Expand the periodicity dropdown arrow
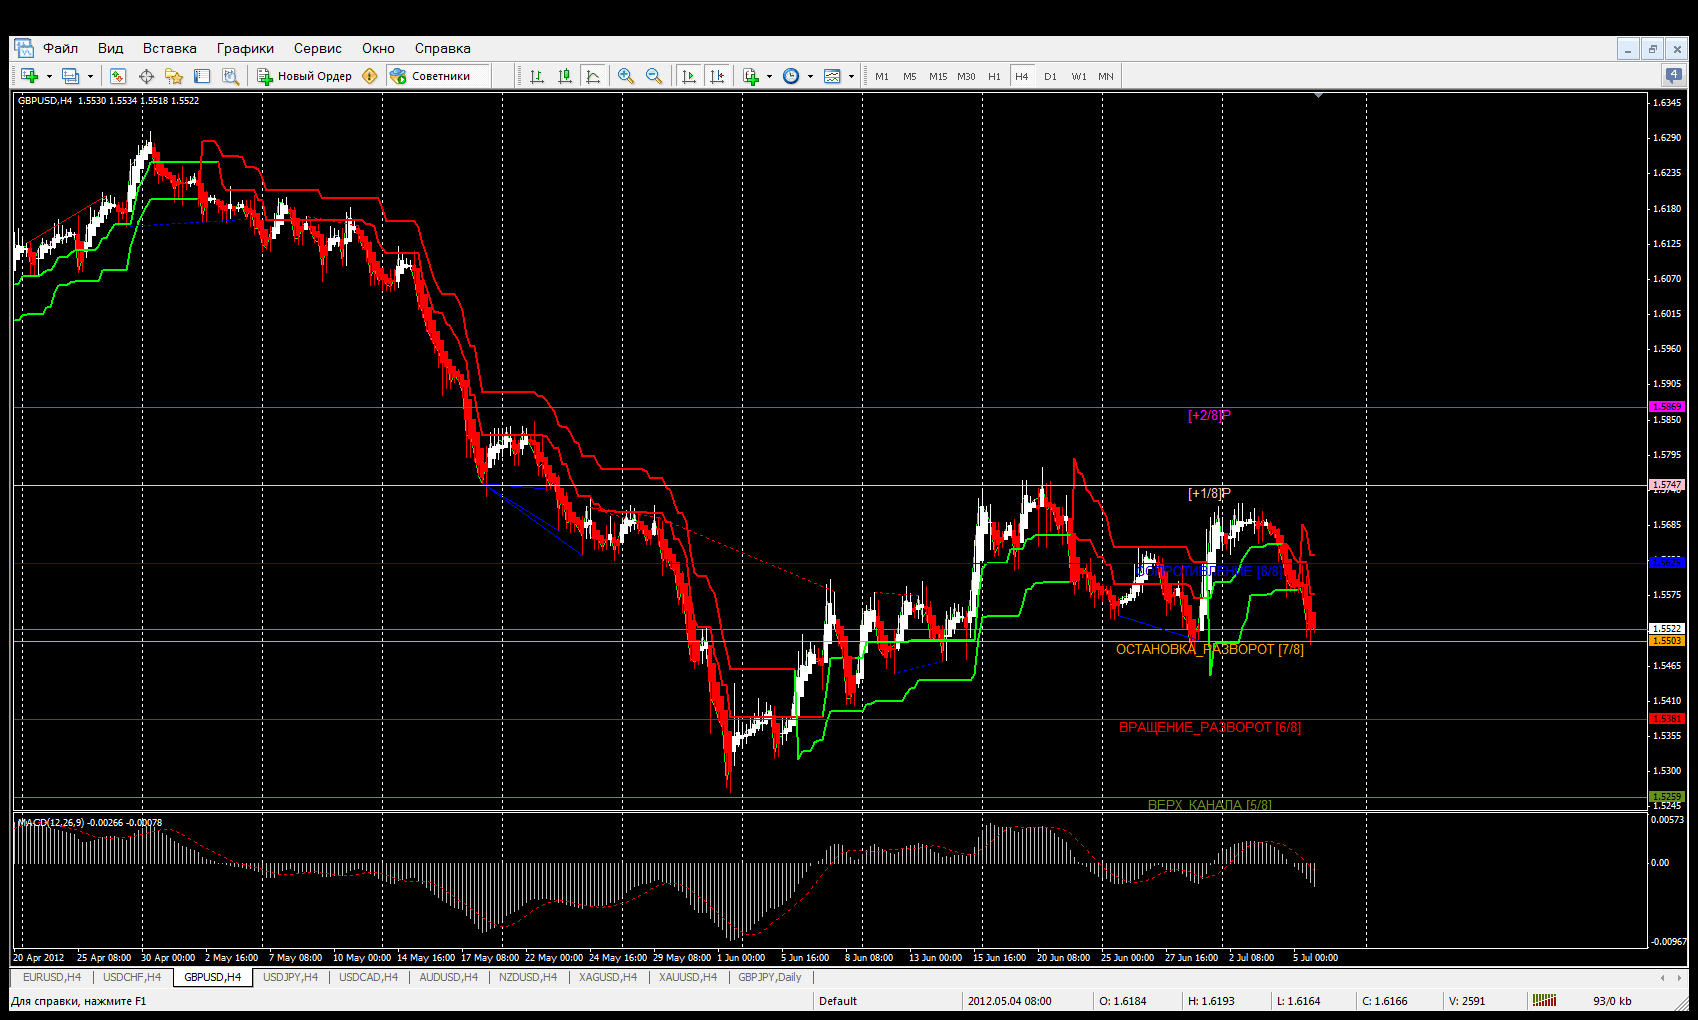The image size is (1698, 1020). (x=810, y=76)
